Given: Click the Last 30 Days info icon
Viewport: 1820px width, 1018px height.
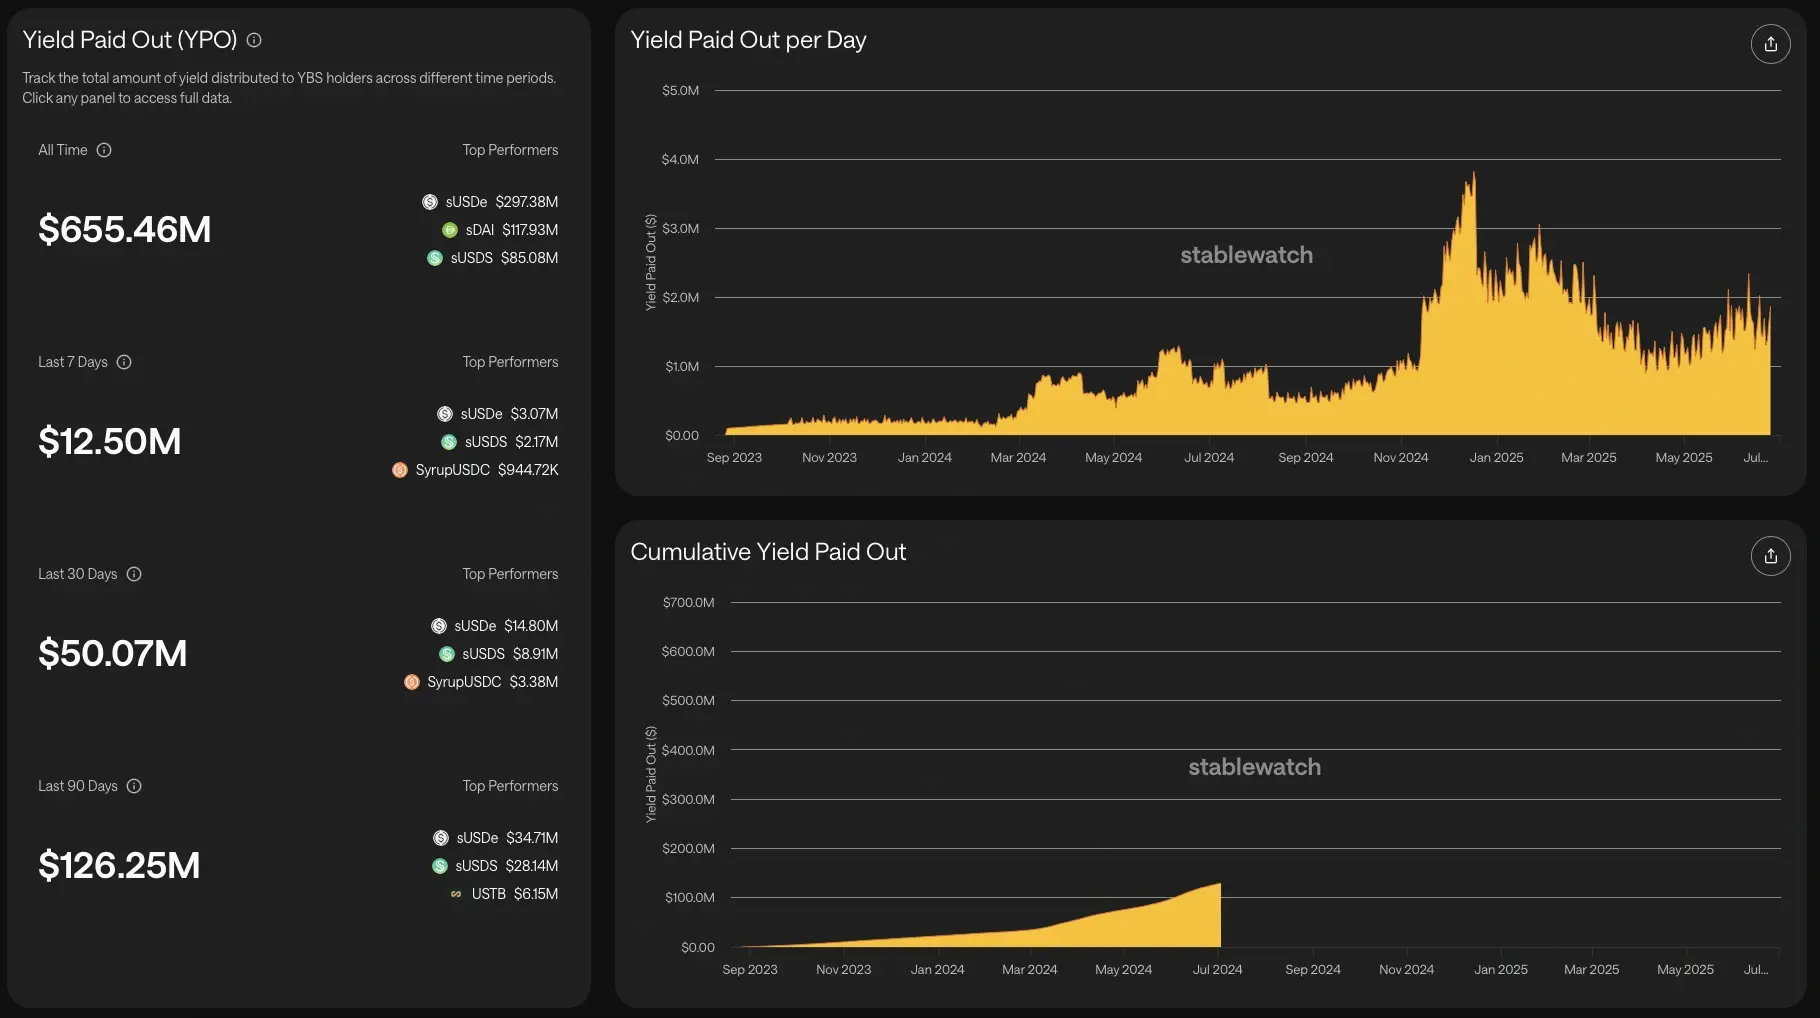Looking at the screenshot, I should click(x=134, y=574).
